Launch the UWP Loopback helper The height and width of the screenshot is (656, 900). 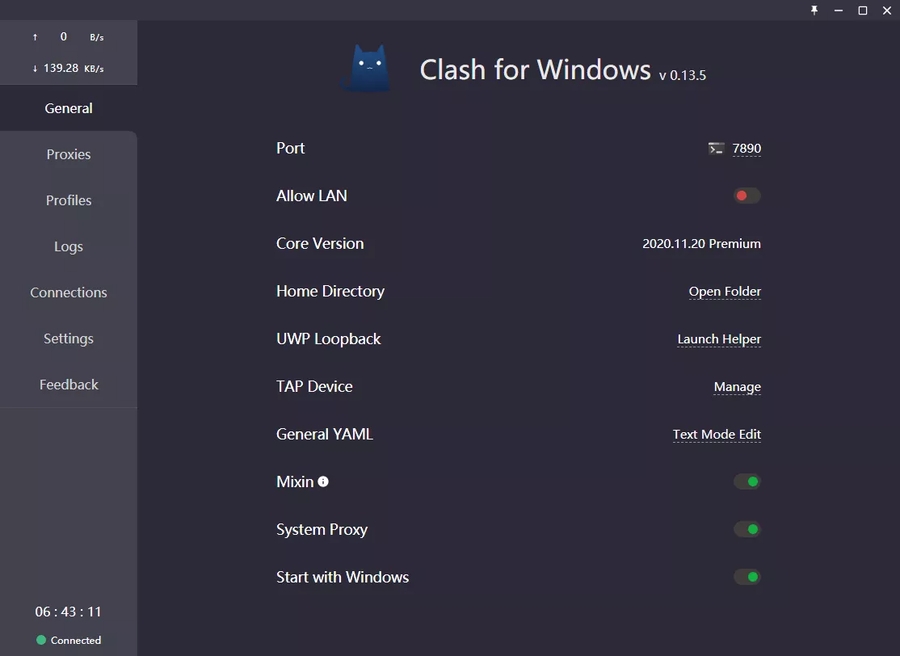coord(719,339)
